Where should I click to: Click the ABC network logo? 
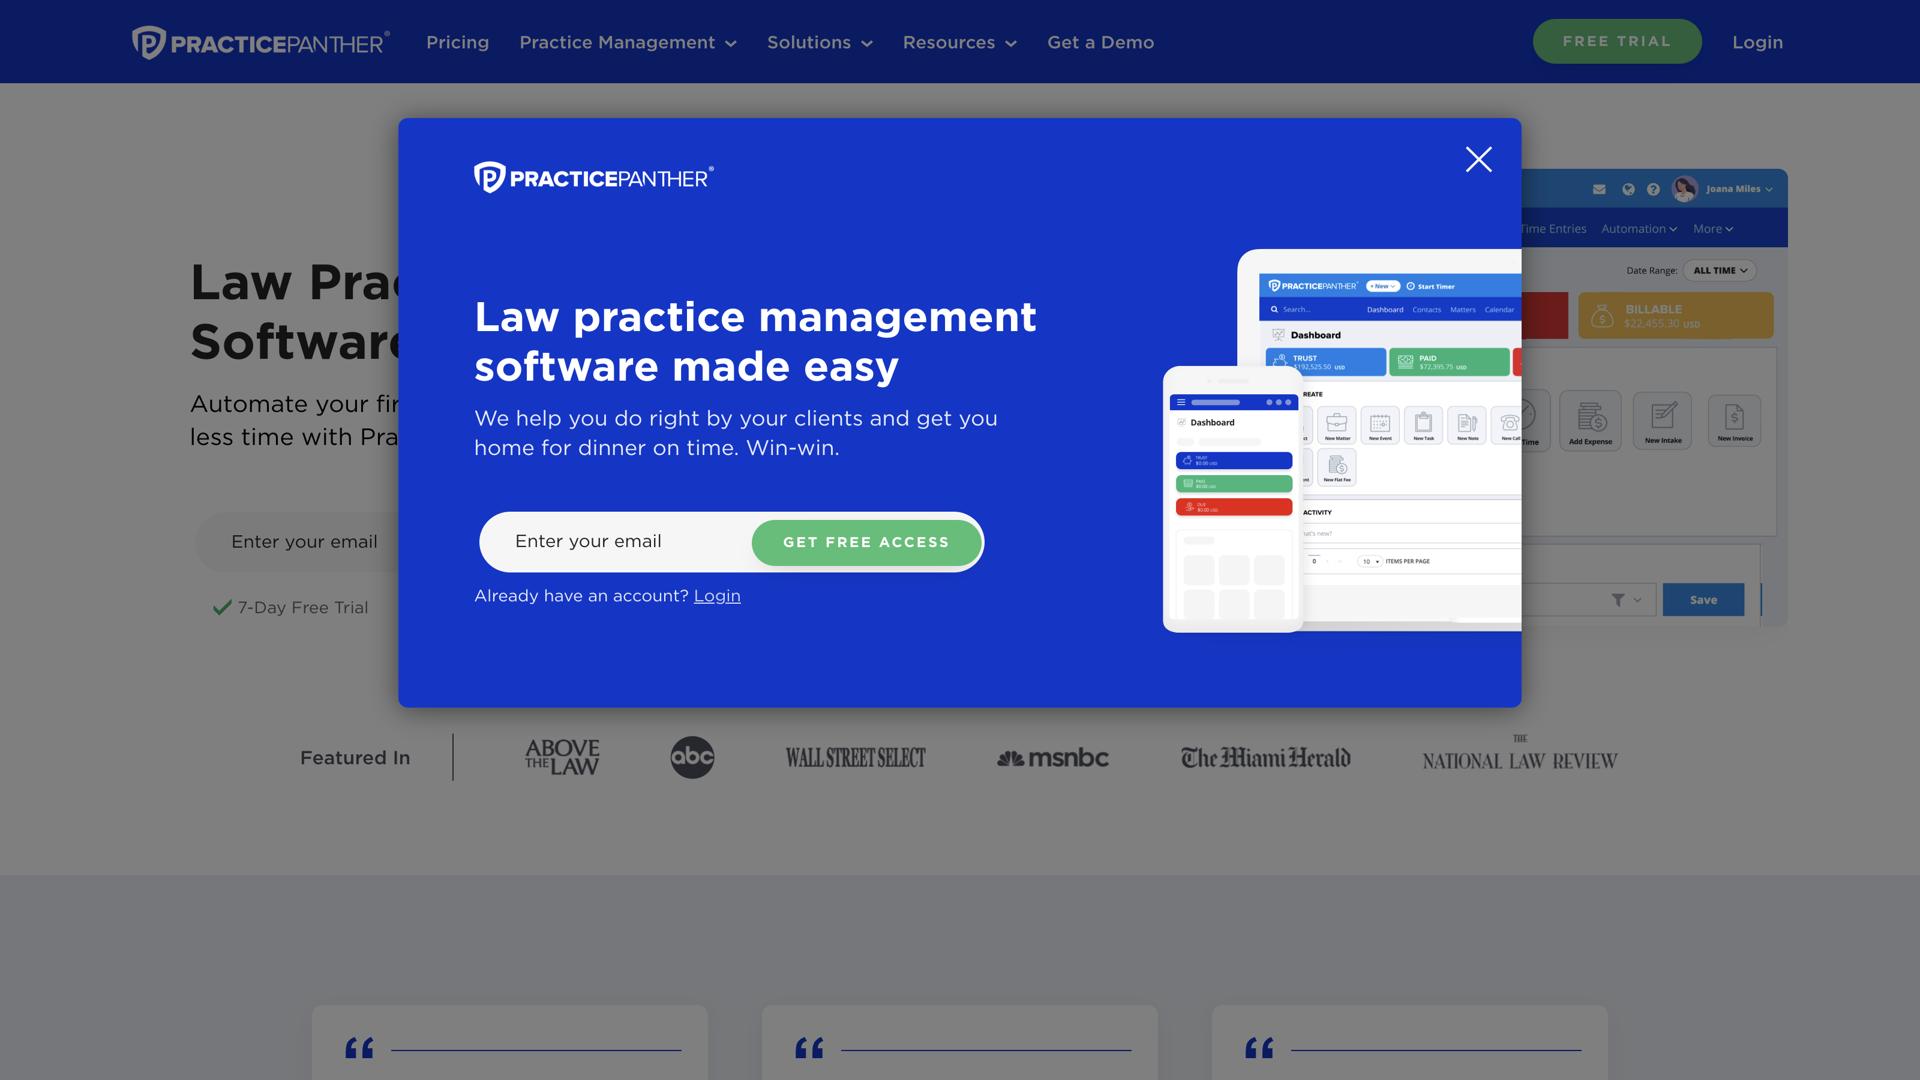click(x=692, y=758)
